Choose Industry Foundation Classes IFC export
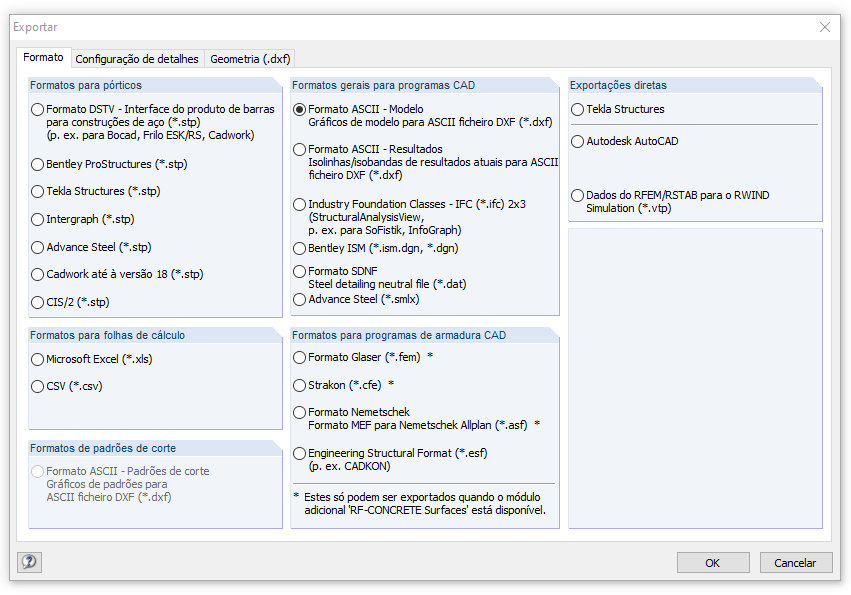 coord(299,203)
